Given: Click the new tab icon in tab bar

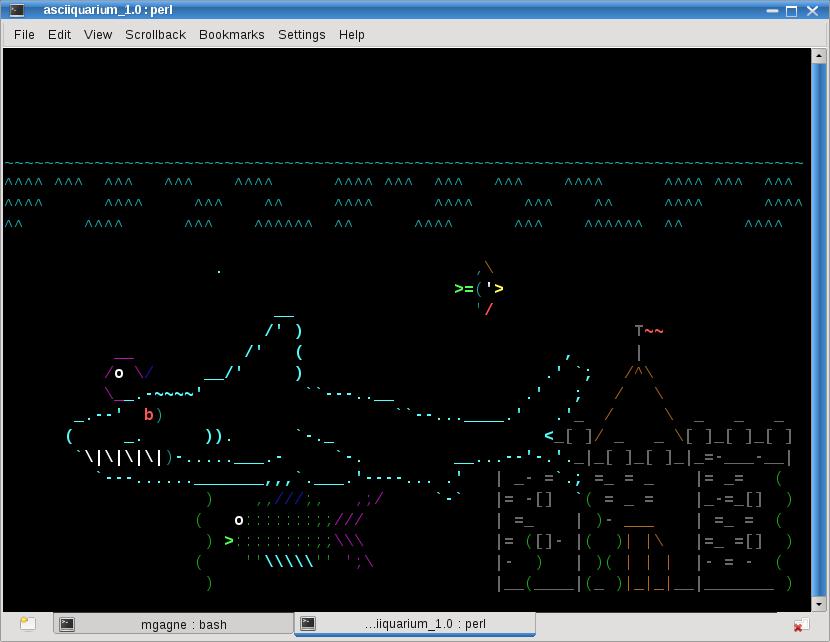Looking at the screenshot, I should click(27, 624).
